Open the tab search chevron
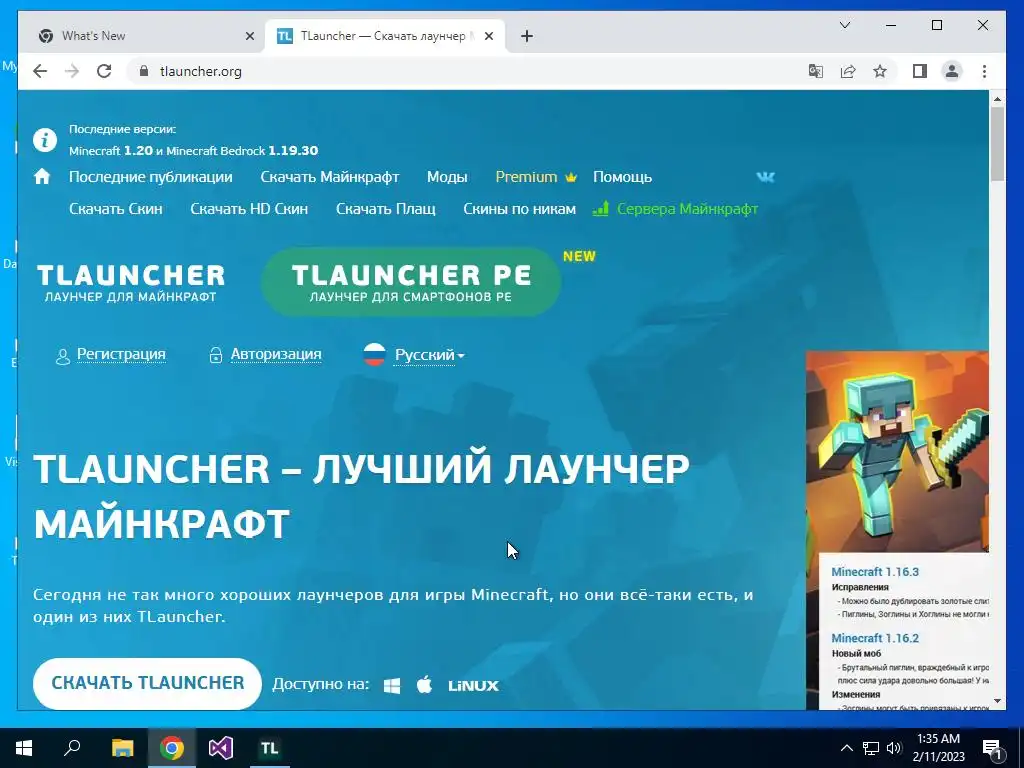Image resolution: width=1024 pixels, height=768 pixels. point(844,25)
